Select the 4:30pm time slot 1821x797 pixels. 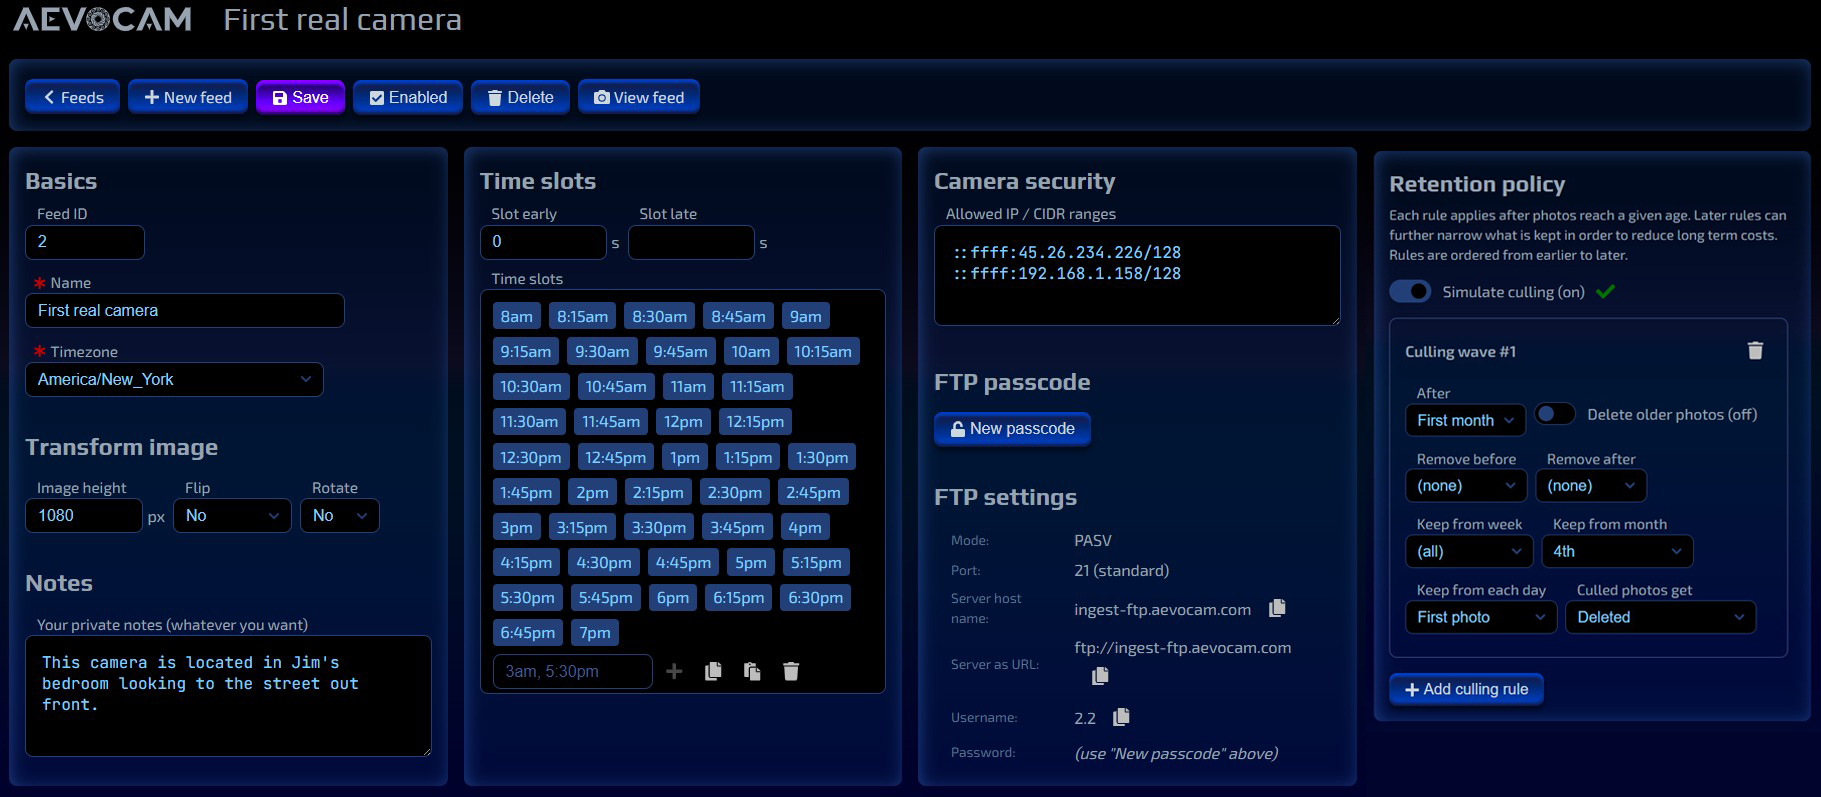coord(603,562)
